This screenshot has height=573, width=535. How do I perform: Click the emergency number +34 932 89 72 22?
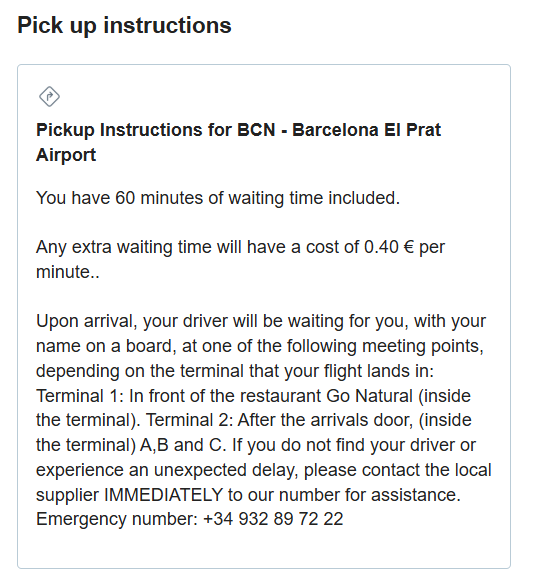273,519
